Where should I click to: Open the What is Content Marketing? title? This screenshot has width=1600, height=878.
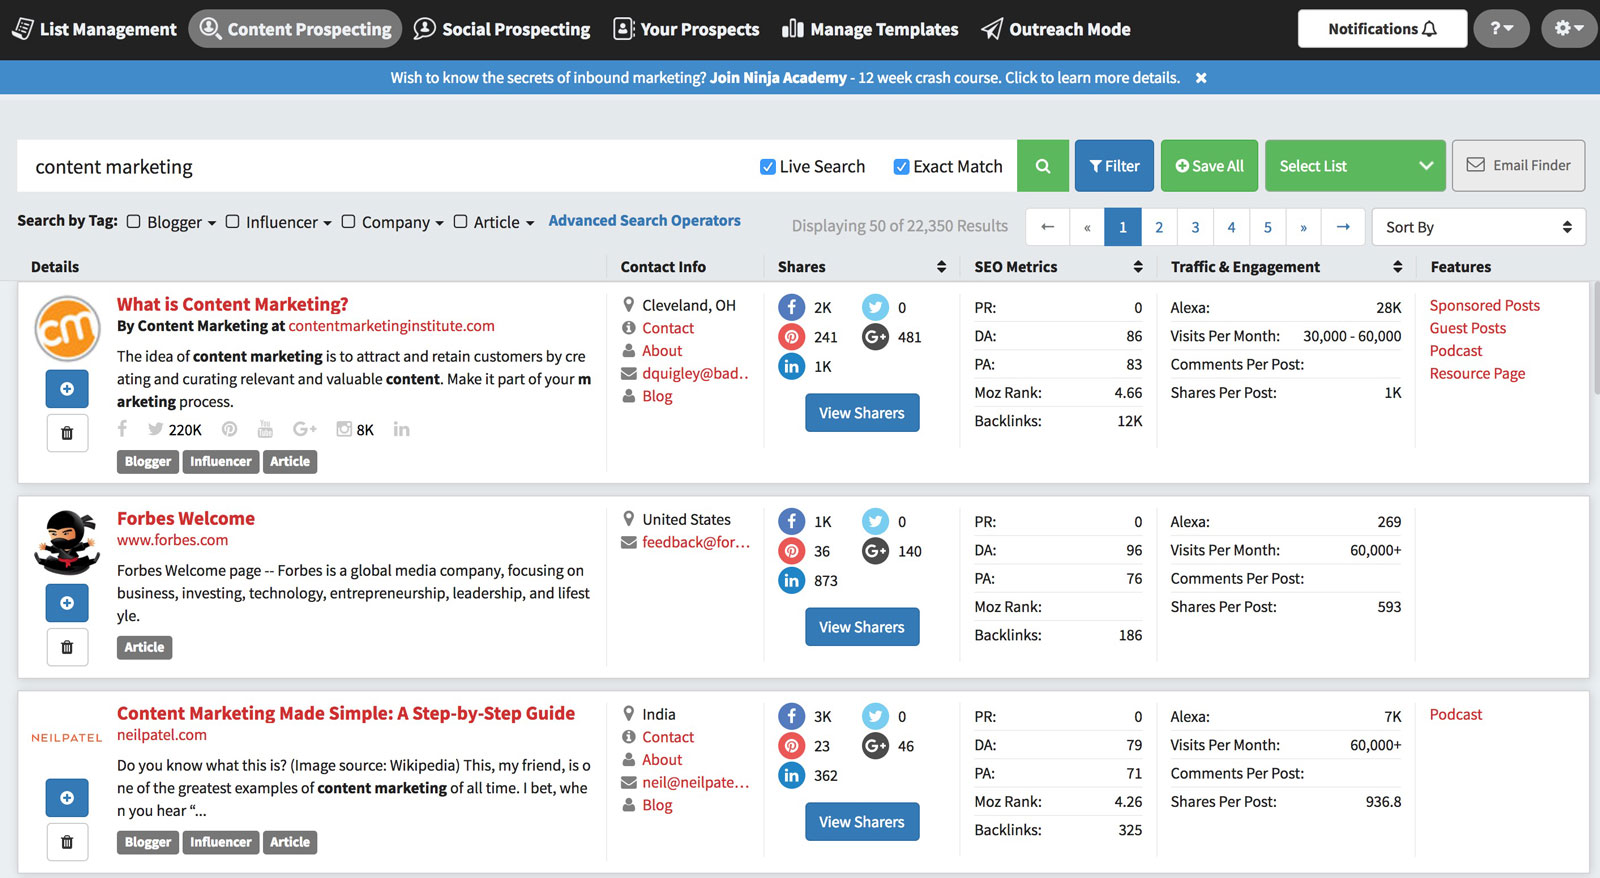(232, 304)
